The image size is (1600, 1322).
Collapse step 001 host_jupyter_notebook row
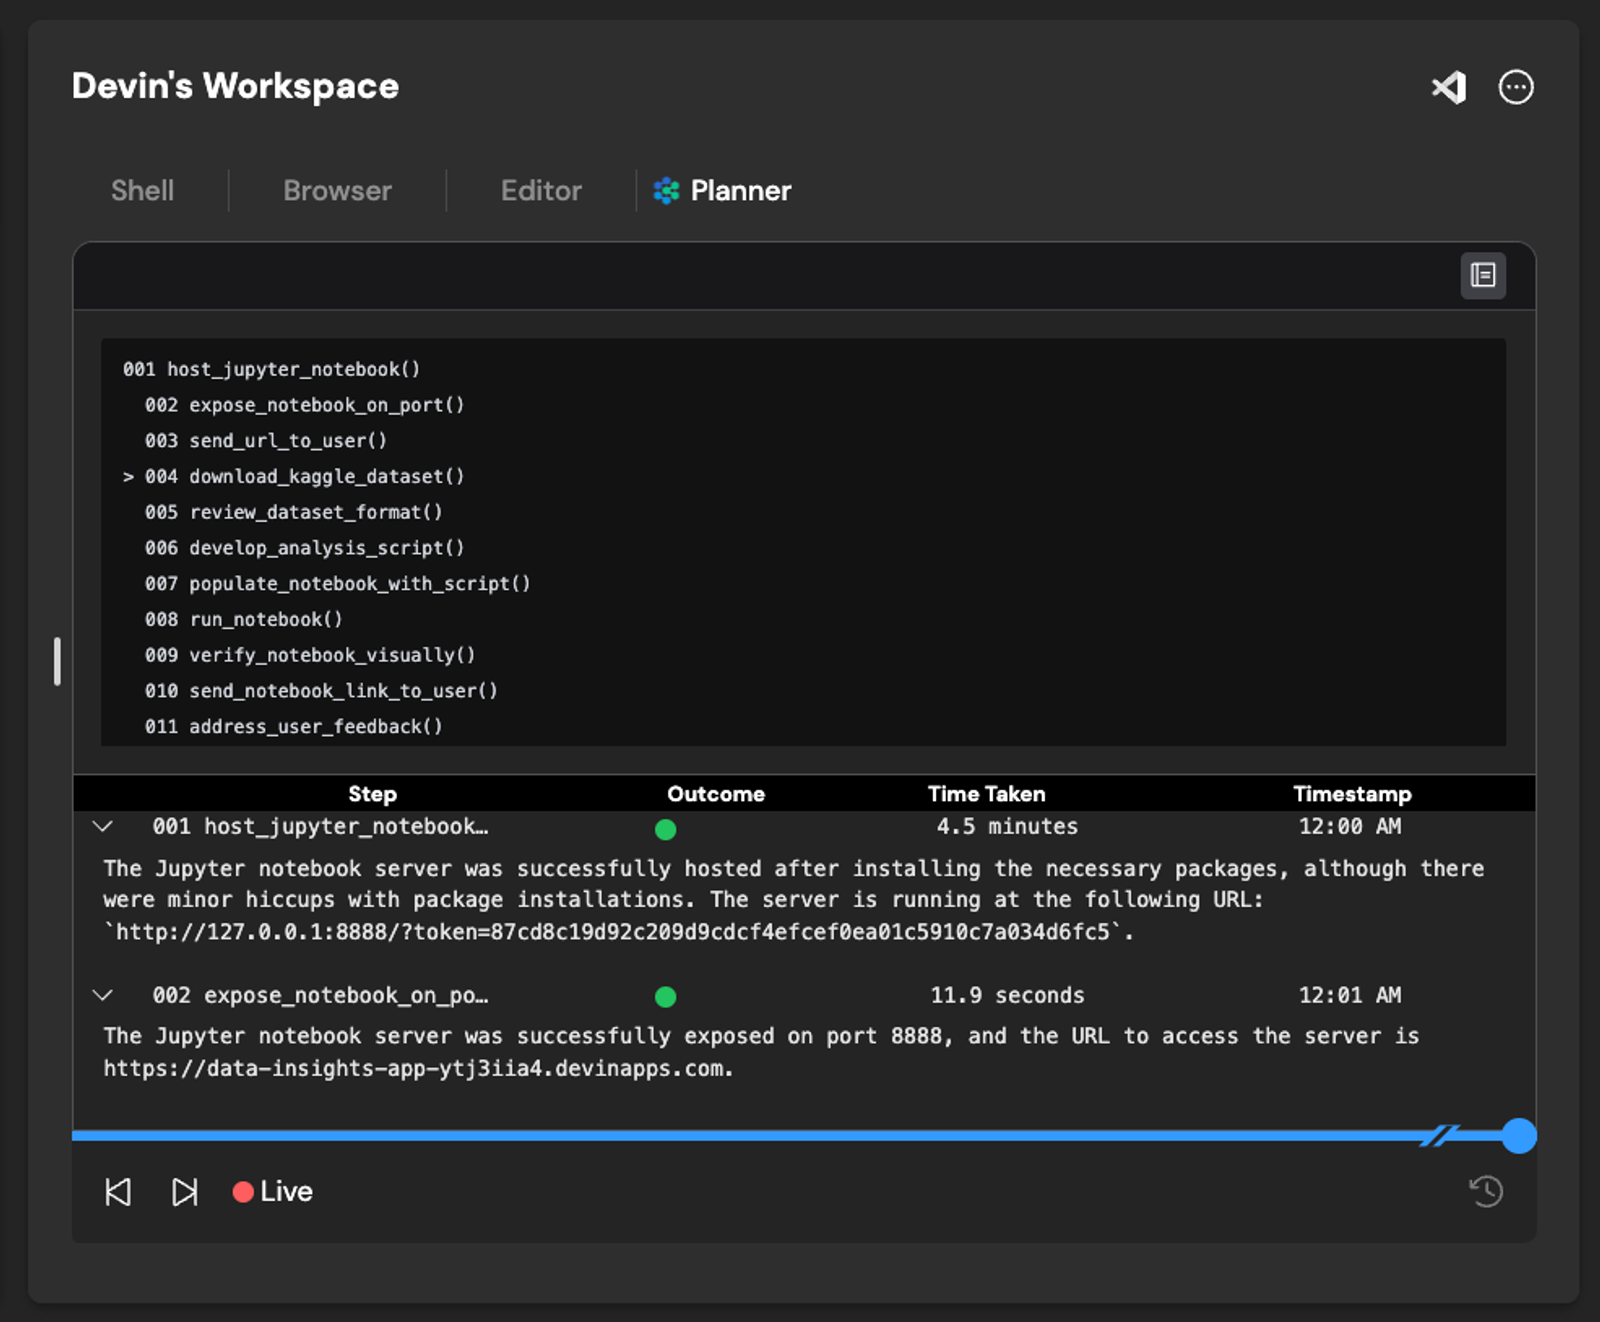[x=102, y=827]
